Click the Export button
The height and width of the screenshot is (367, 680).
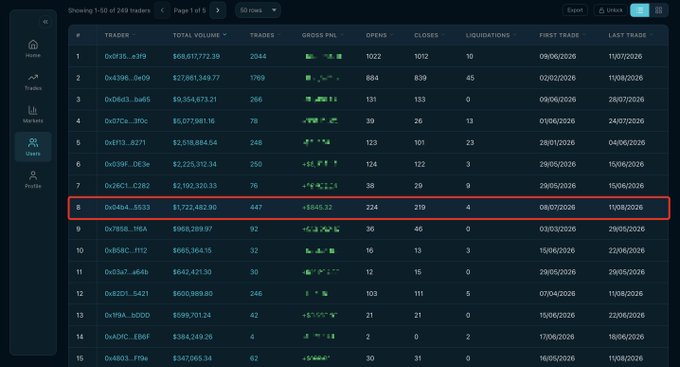[575, 10]
